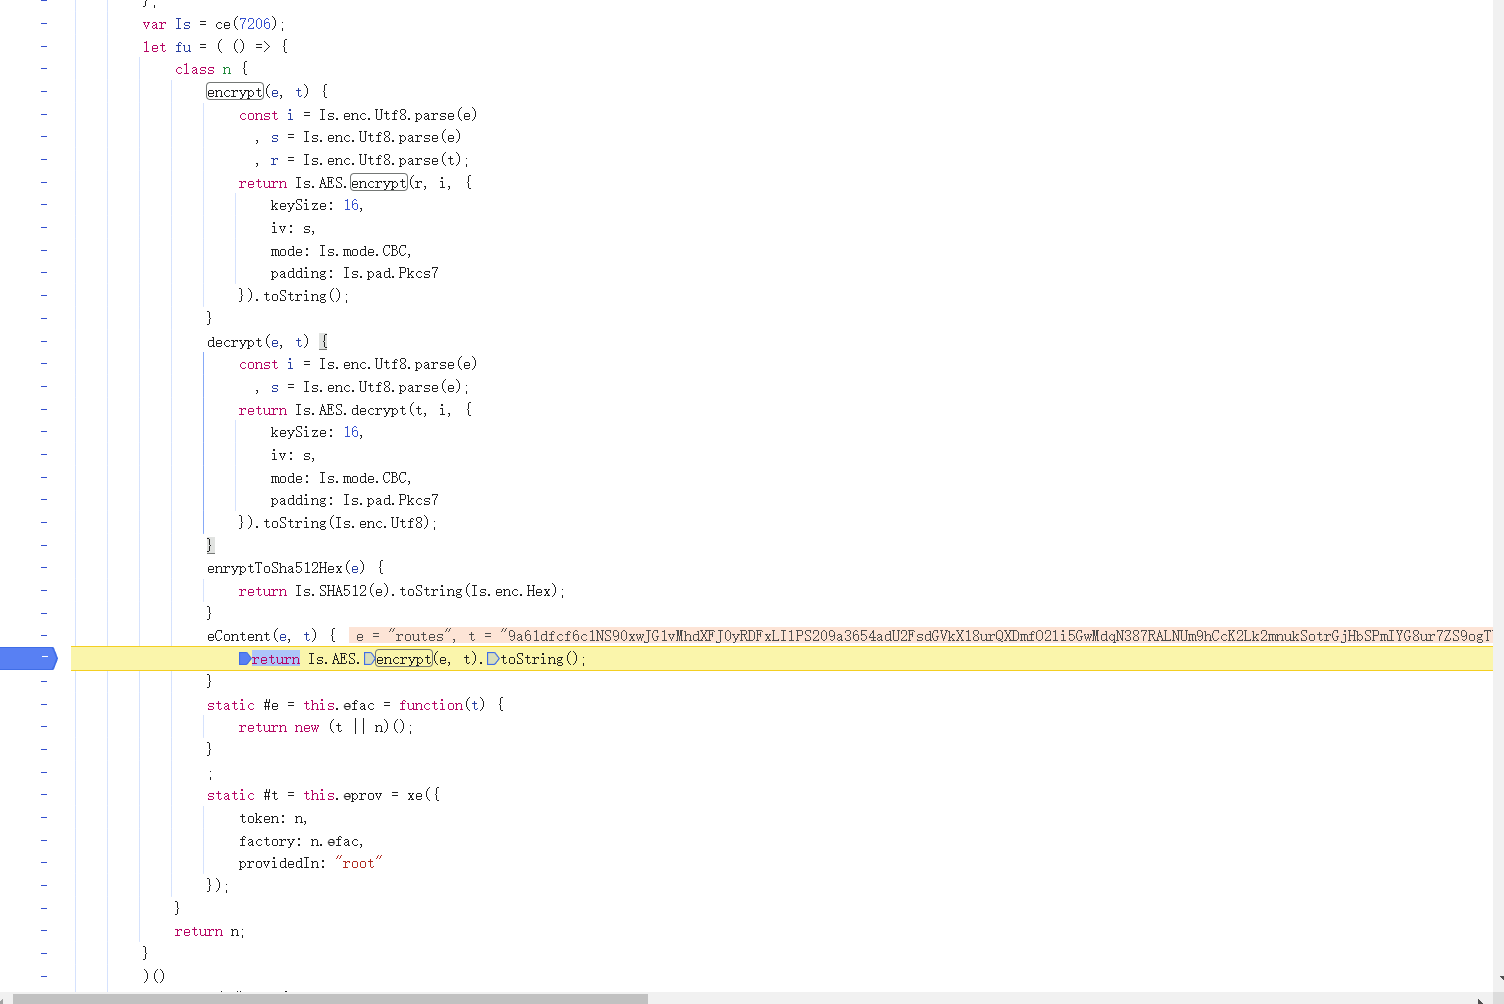Click the blue breakpoint marker in the gutter
Image resolution: width=1504 pixels, height=1004 pixels.
(x=29, y=658)
